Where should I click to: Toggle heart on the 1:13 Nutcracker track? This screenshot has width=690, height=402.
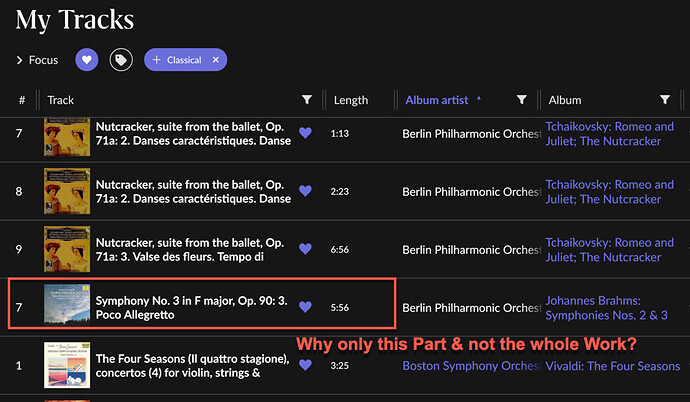(305, 133)
